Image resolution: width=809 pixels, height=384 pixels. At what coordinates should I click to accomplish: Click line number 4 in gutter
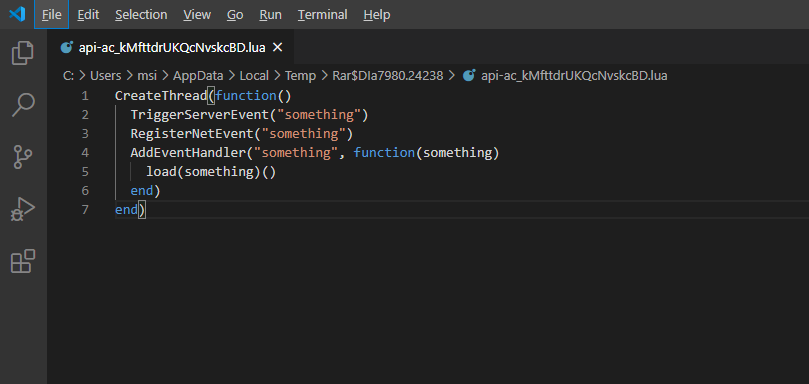pyautogui.click(x=85, y=153)
